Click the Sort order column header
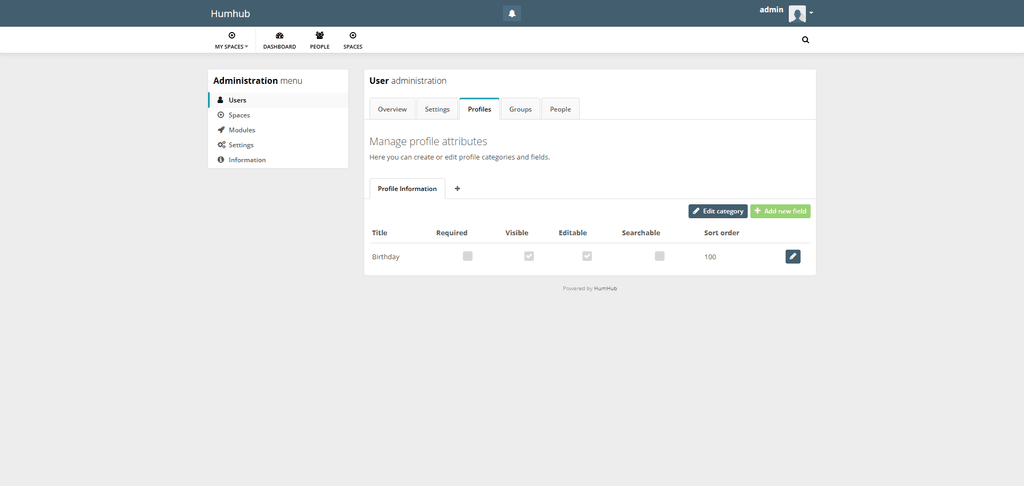This screenshot has height=486, width=1024. (722, 233)
